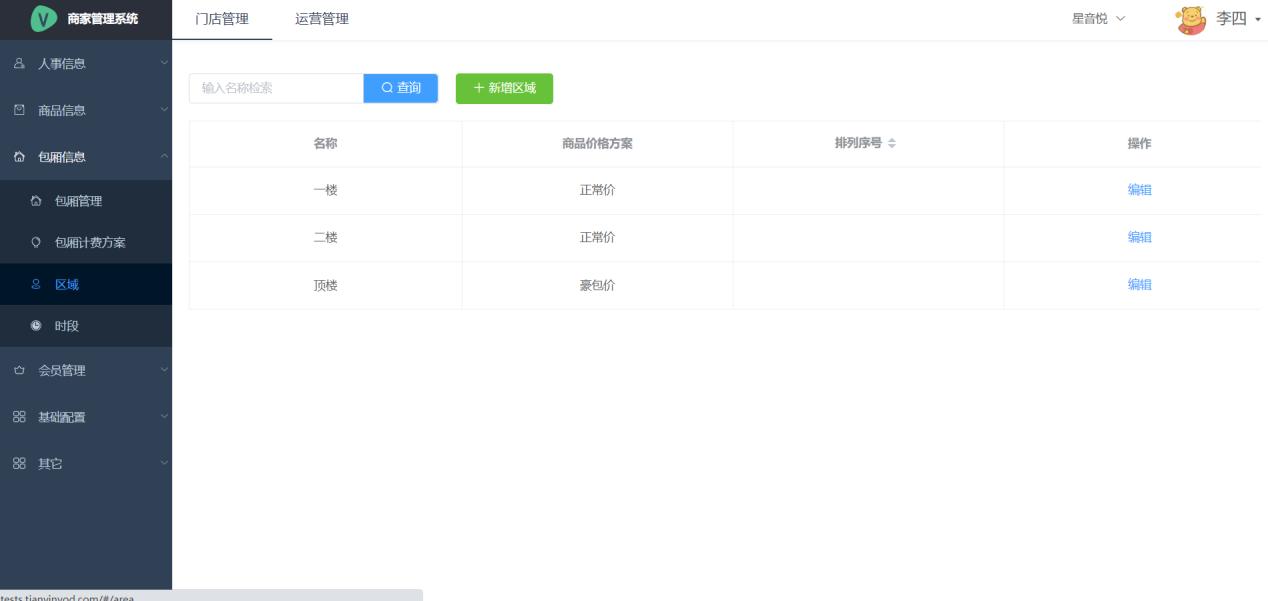Click the 基础配置 grid icon
Image resolution: width=1268 pixels, height=601 pixels.
[19, 417]
